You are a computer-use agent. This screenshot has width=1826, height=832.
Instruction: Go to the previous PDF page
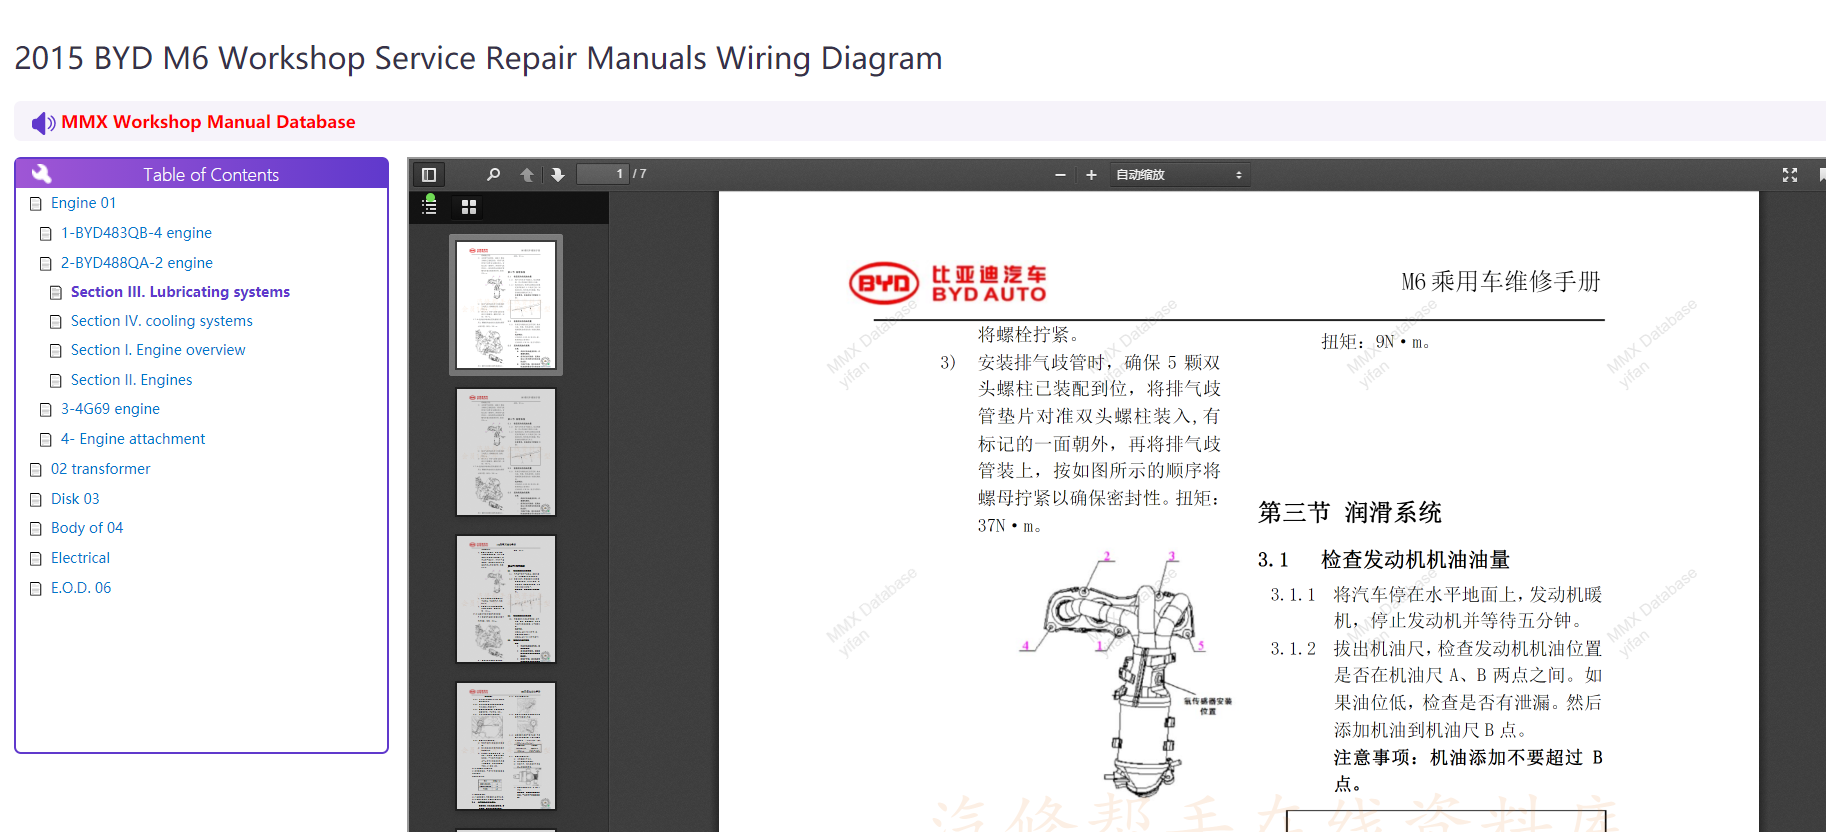point(527,175)
